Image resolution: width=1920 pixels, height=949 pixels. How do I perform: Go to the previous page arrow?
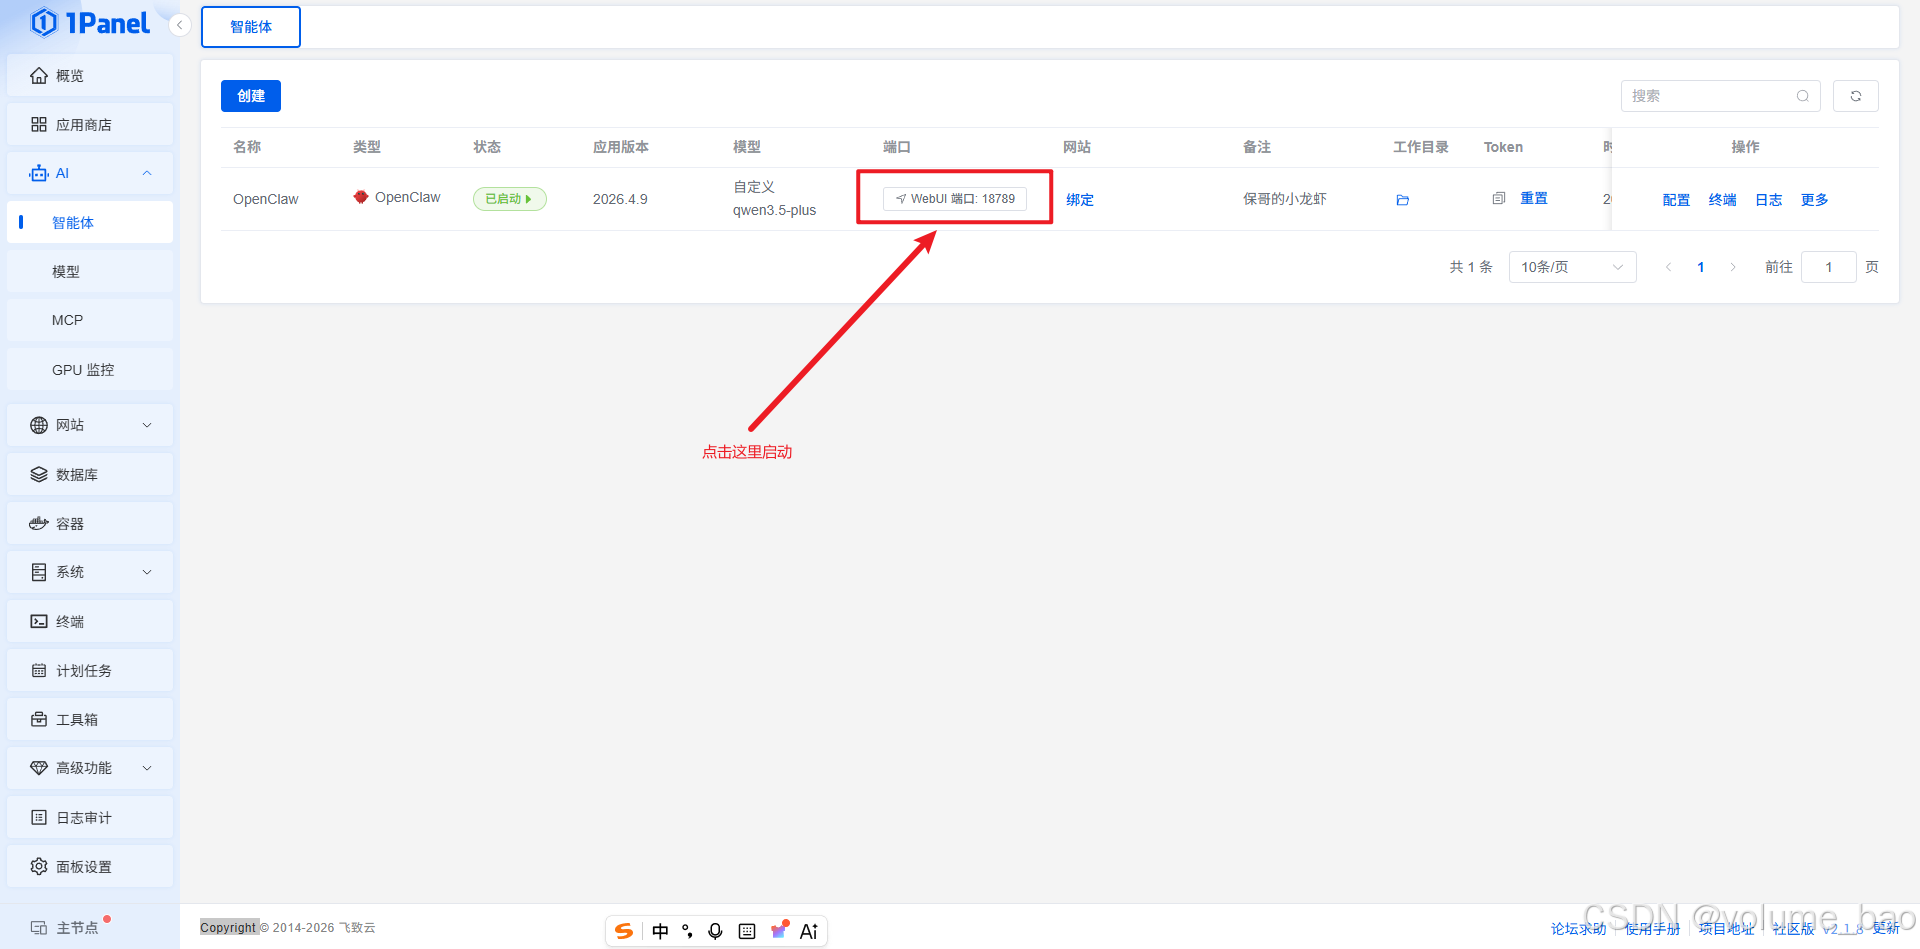tap(1668, 267)
